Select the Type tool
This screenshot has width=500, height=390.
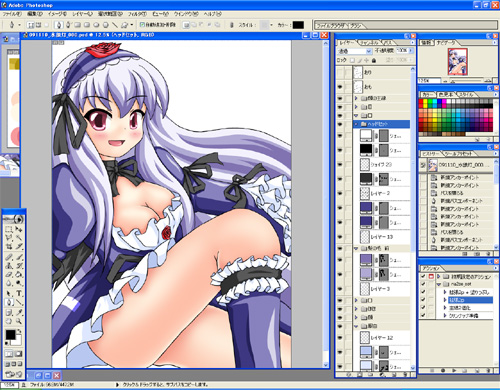19,294
